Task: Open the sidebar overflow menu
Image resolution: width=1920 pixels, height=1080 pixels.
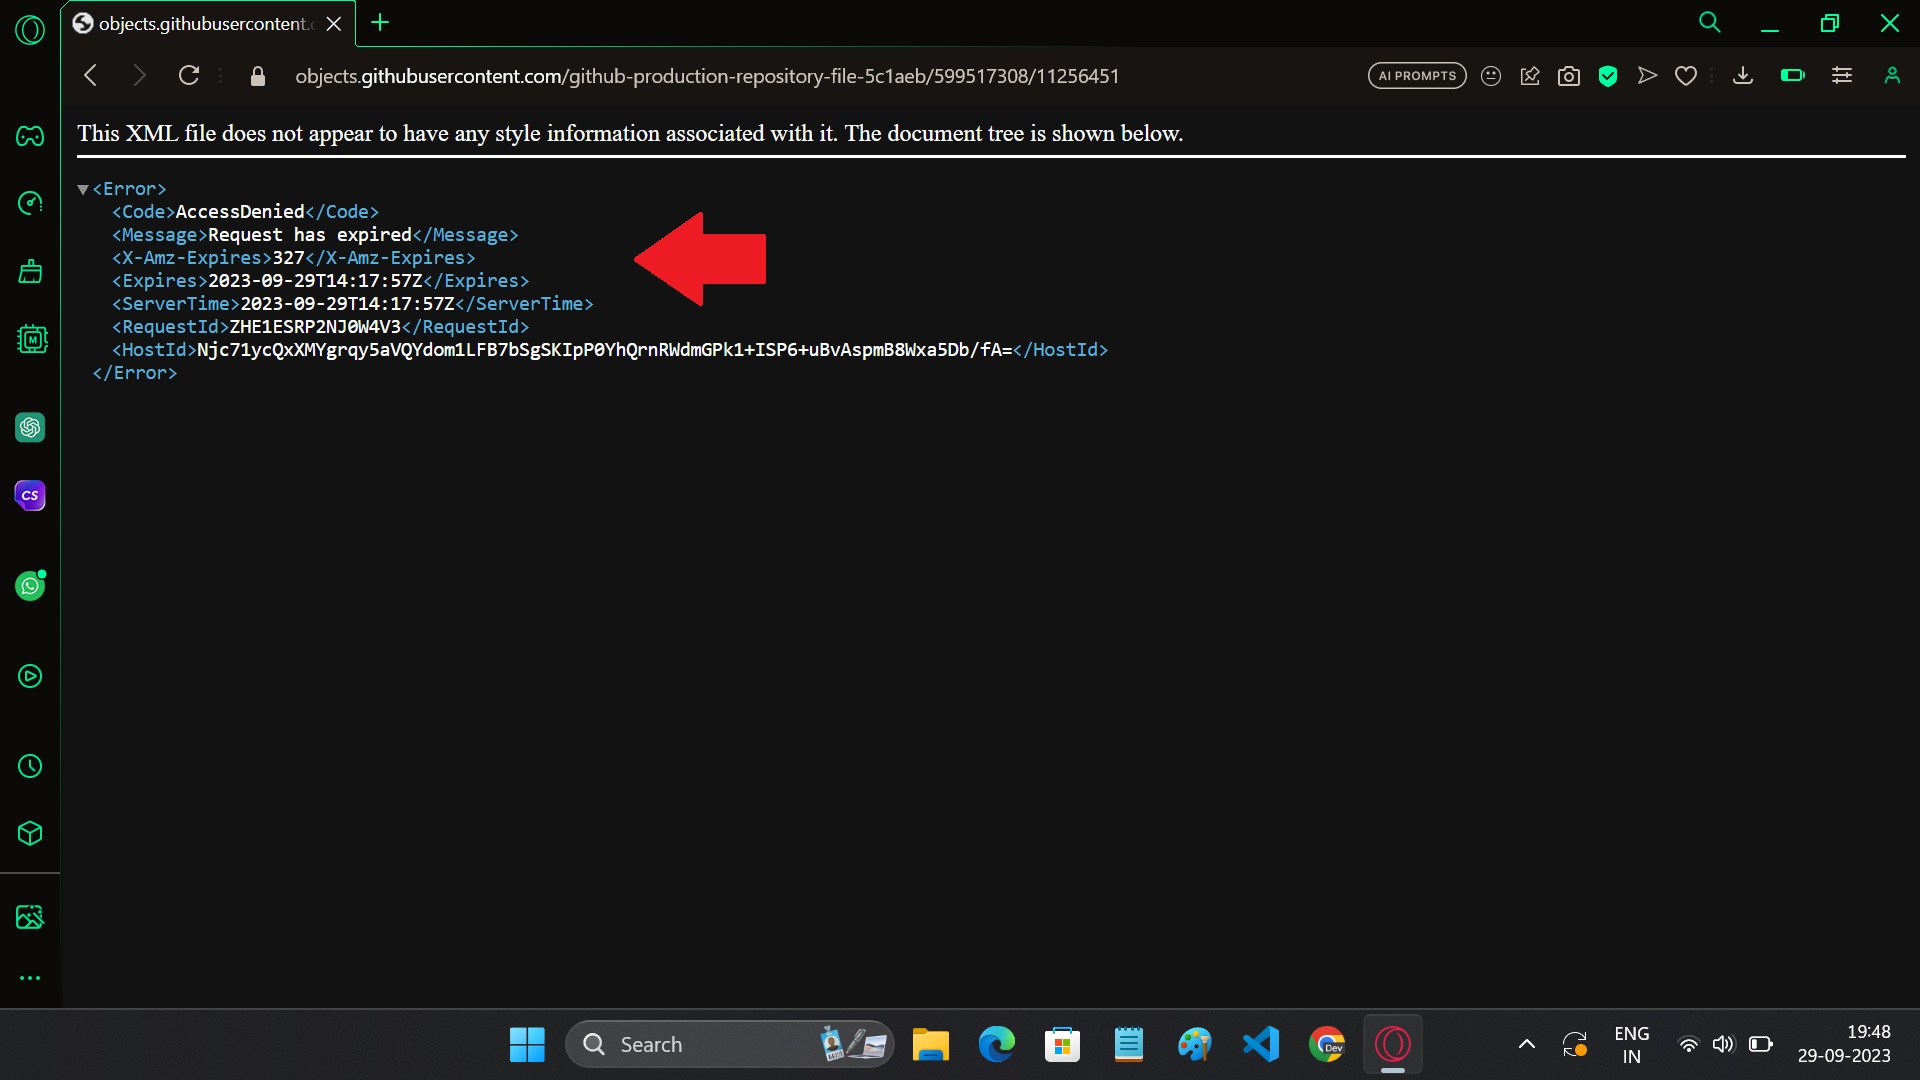Action: click(30, 978)
